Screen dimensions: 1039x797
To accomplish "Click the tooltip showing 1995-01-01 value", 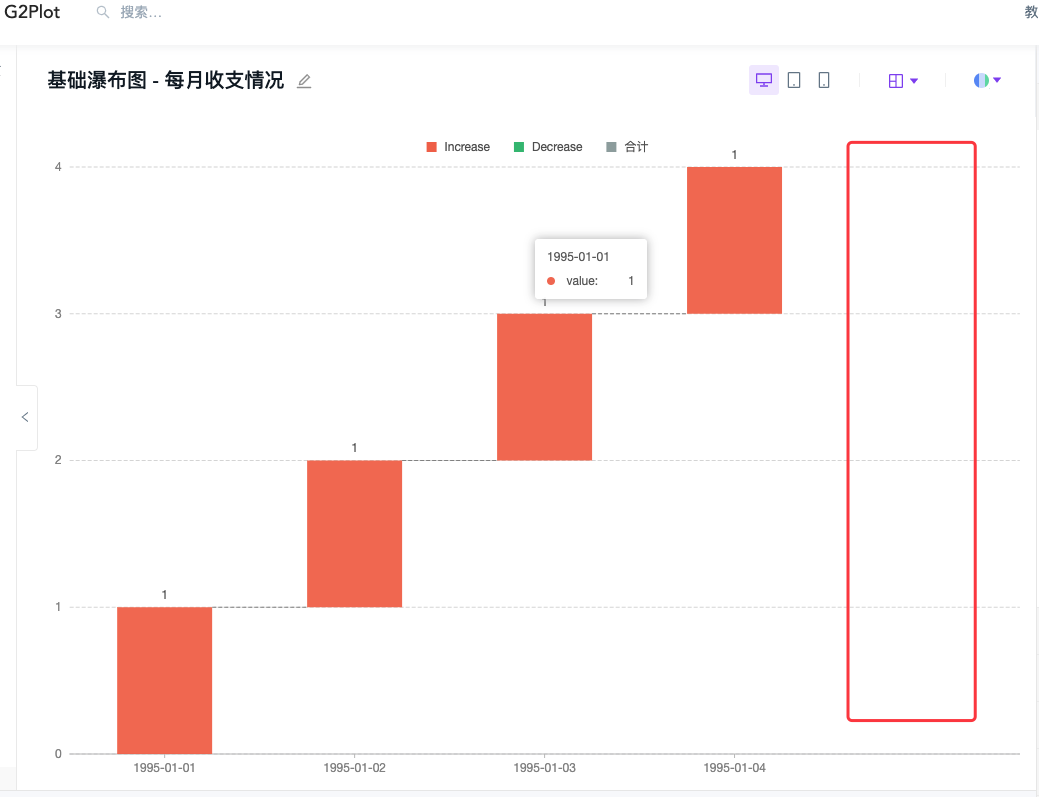I will coord(590,268).
